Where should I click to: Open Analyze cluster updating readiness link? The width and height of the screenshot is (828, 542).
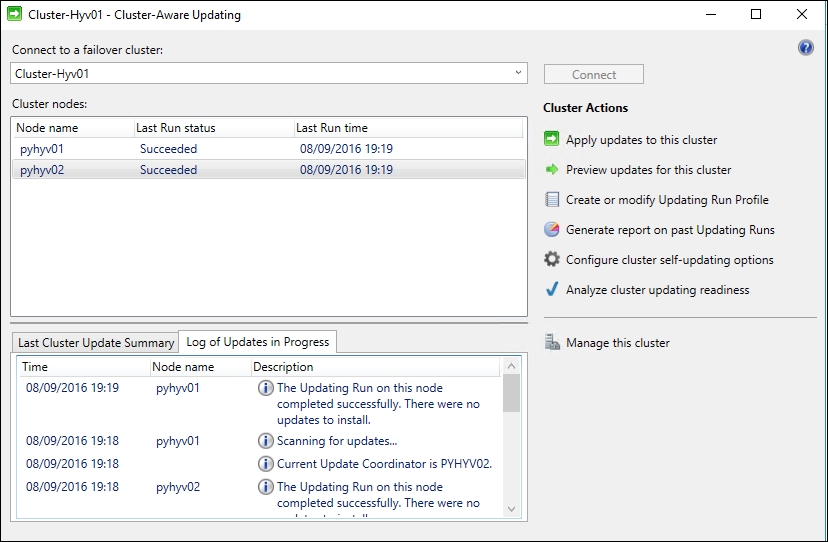(x=657, y=290)
